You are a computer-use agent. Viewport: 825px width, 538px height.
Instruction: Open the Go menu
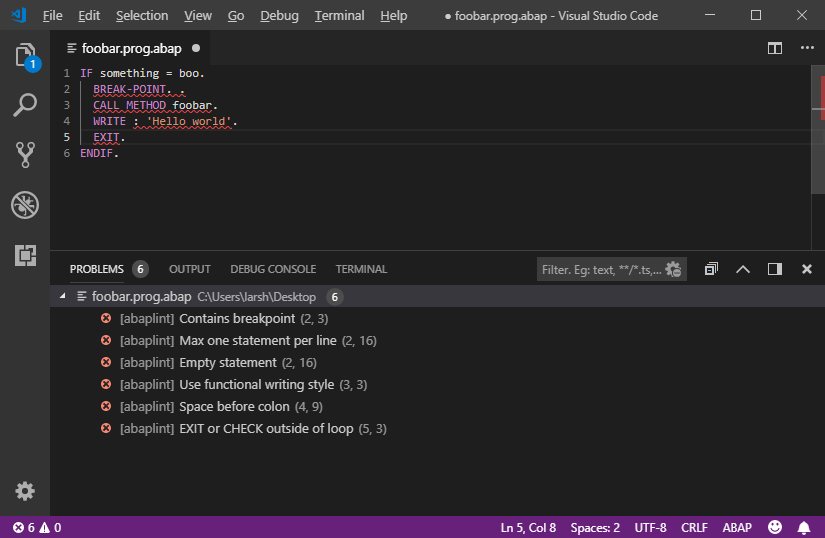click(236, 16)
